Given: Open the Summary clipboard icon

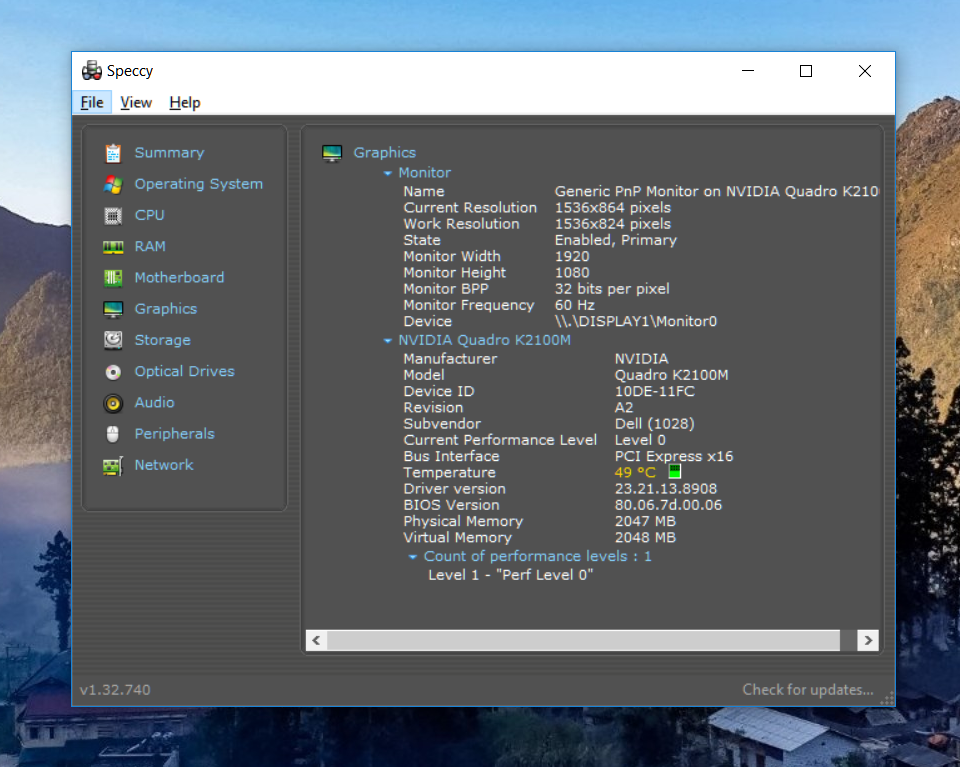Looking at the screenshot, I should click(x=113, y=153).
